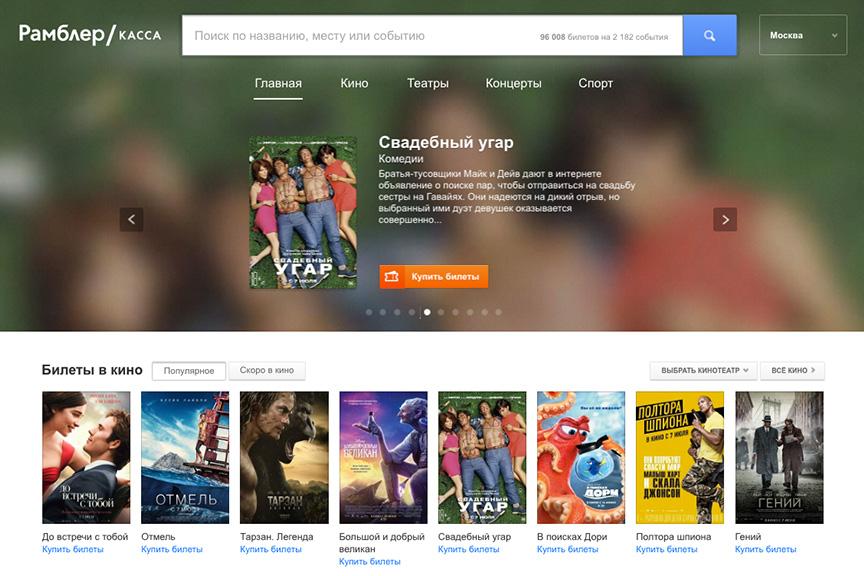The width and height of the screenshot is (864, 576).
Task: Select the Спорт navigation tab
Action: click(x=595, y=84)
